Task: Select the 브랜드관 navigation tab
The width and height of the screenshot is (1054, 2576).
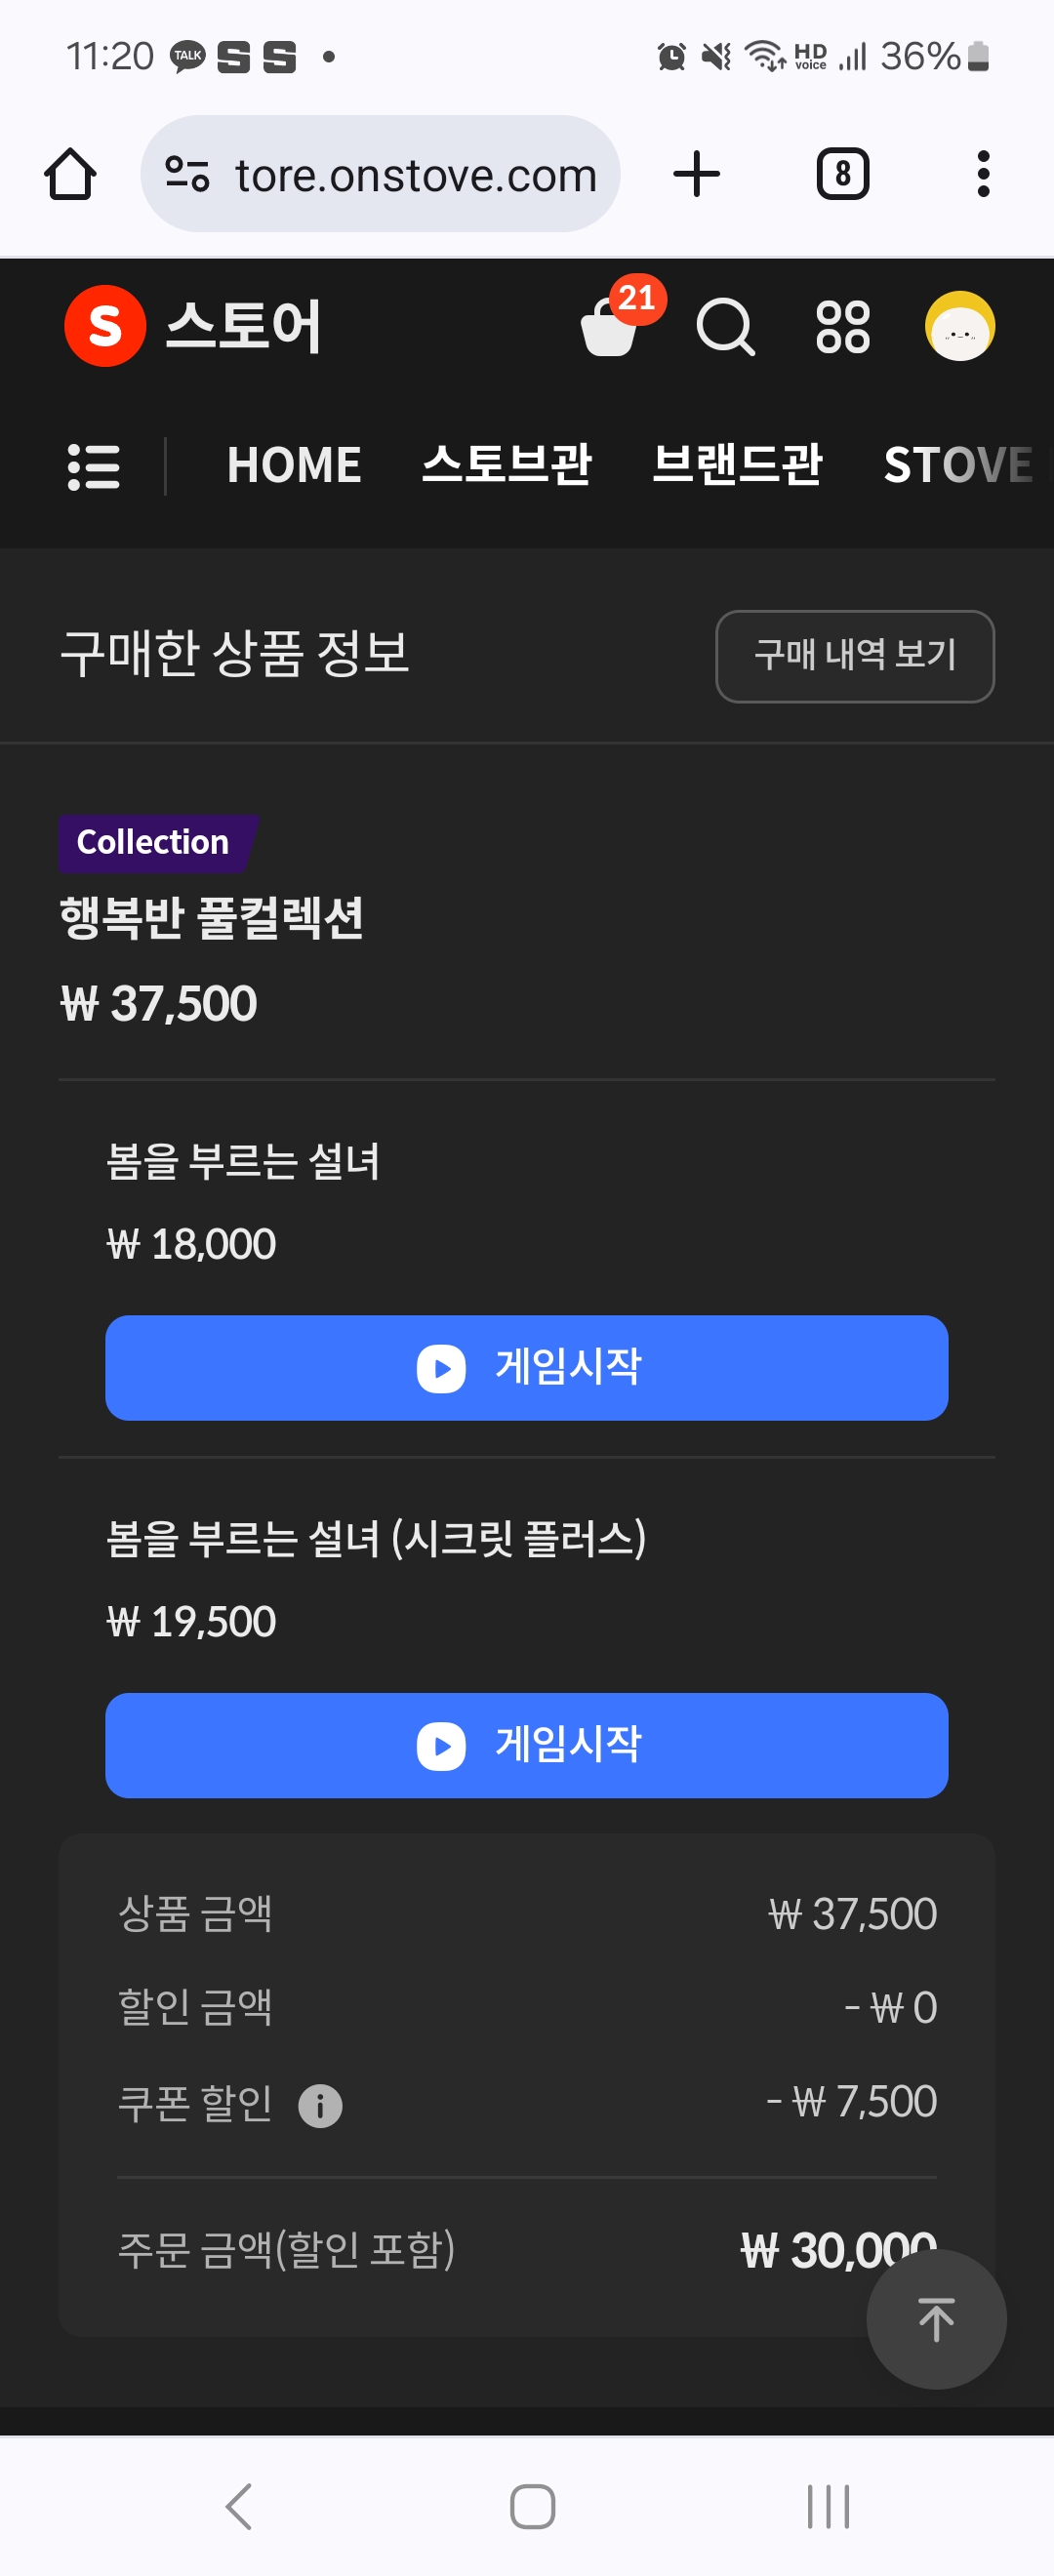Action: (x=737, y=465)
